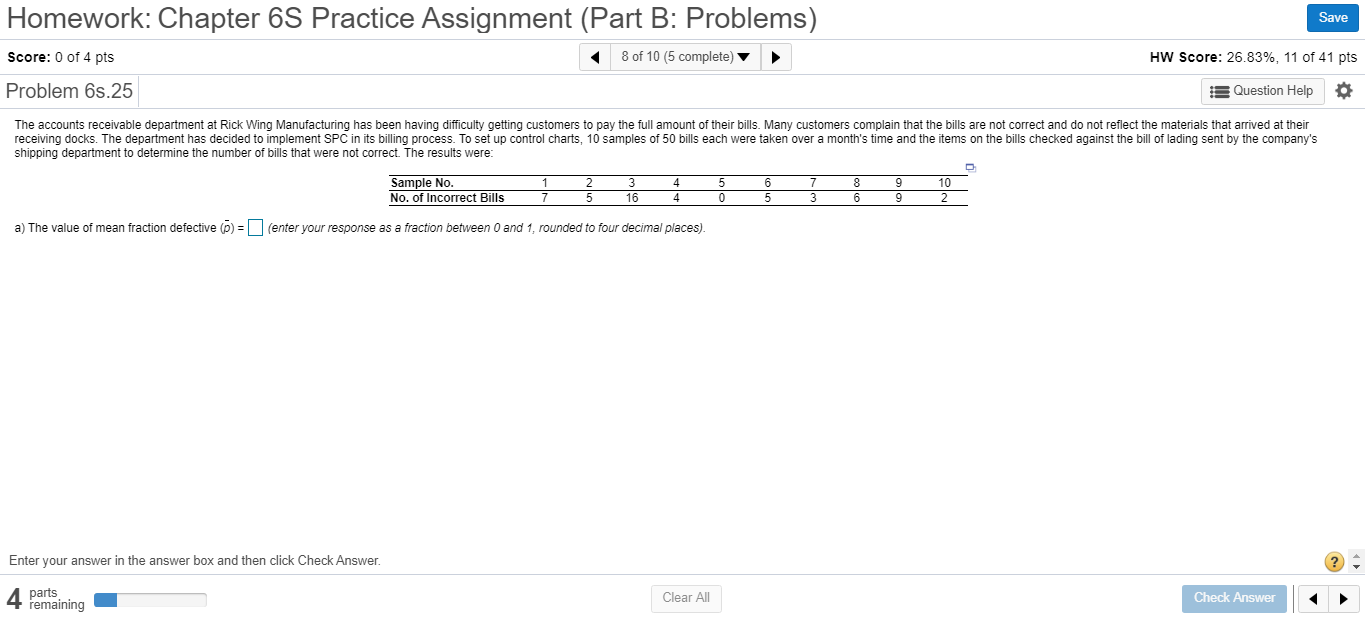
Task: Click the mean fraction defective answer box
Action: (x=255, y=227)
